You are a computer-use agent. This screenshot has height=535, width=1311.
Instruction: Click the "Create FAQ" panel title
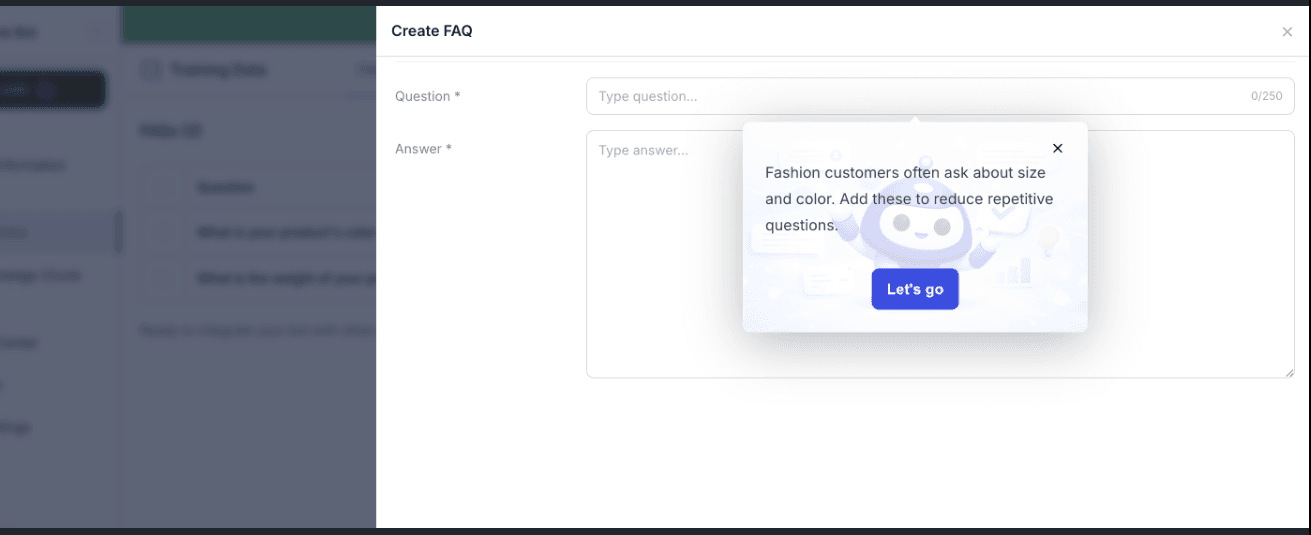point(431,31)
